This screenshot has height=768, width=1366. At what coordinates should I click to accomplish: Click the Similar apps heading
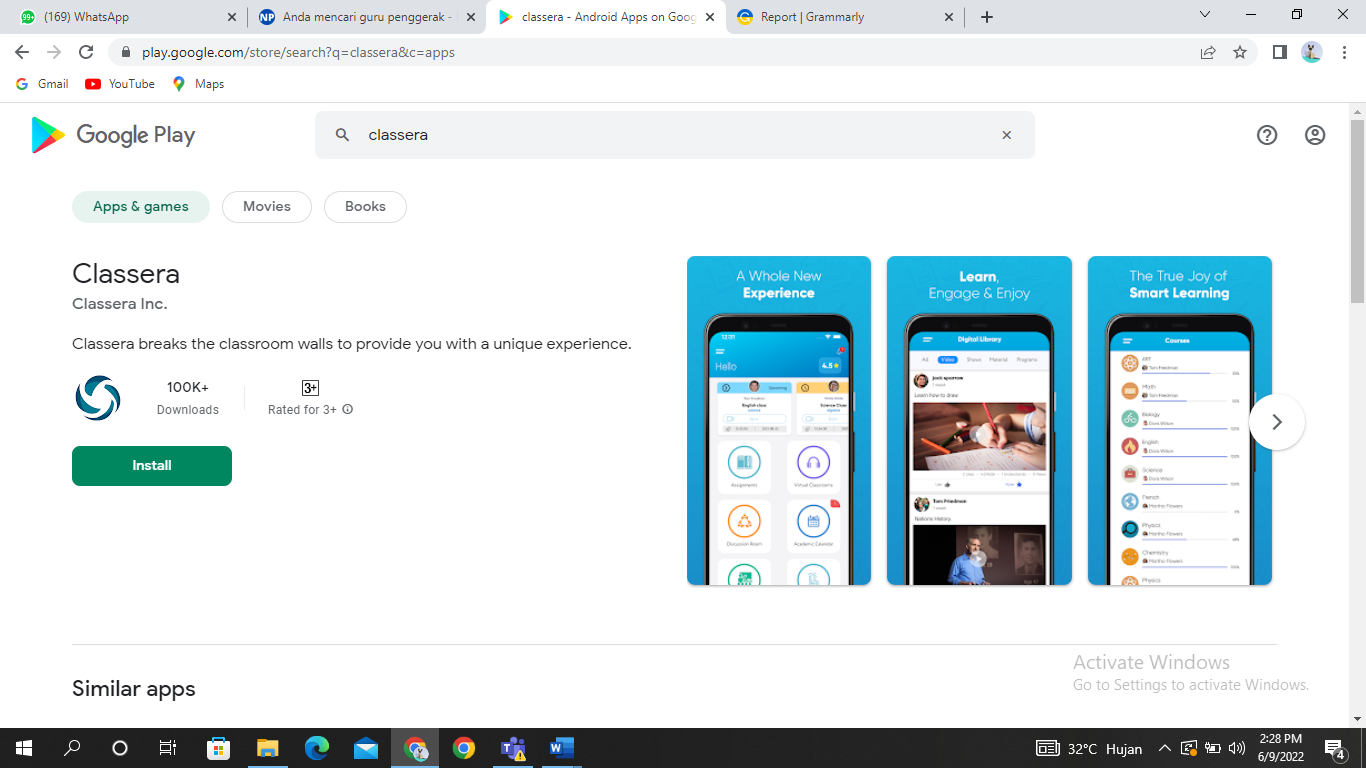(x=134, y=689)
